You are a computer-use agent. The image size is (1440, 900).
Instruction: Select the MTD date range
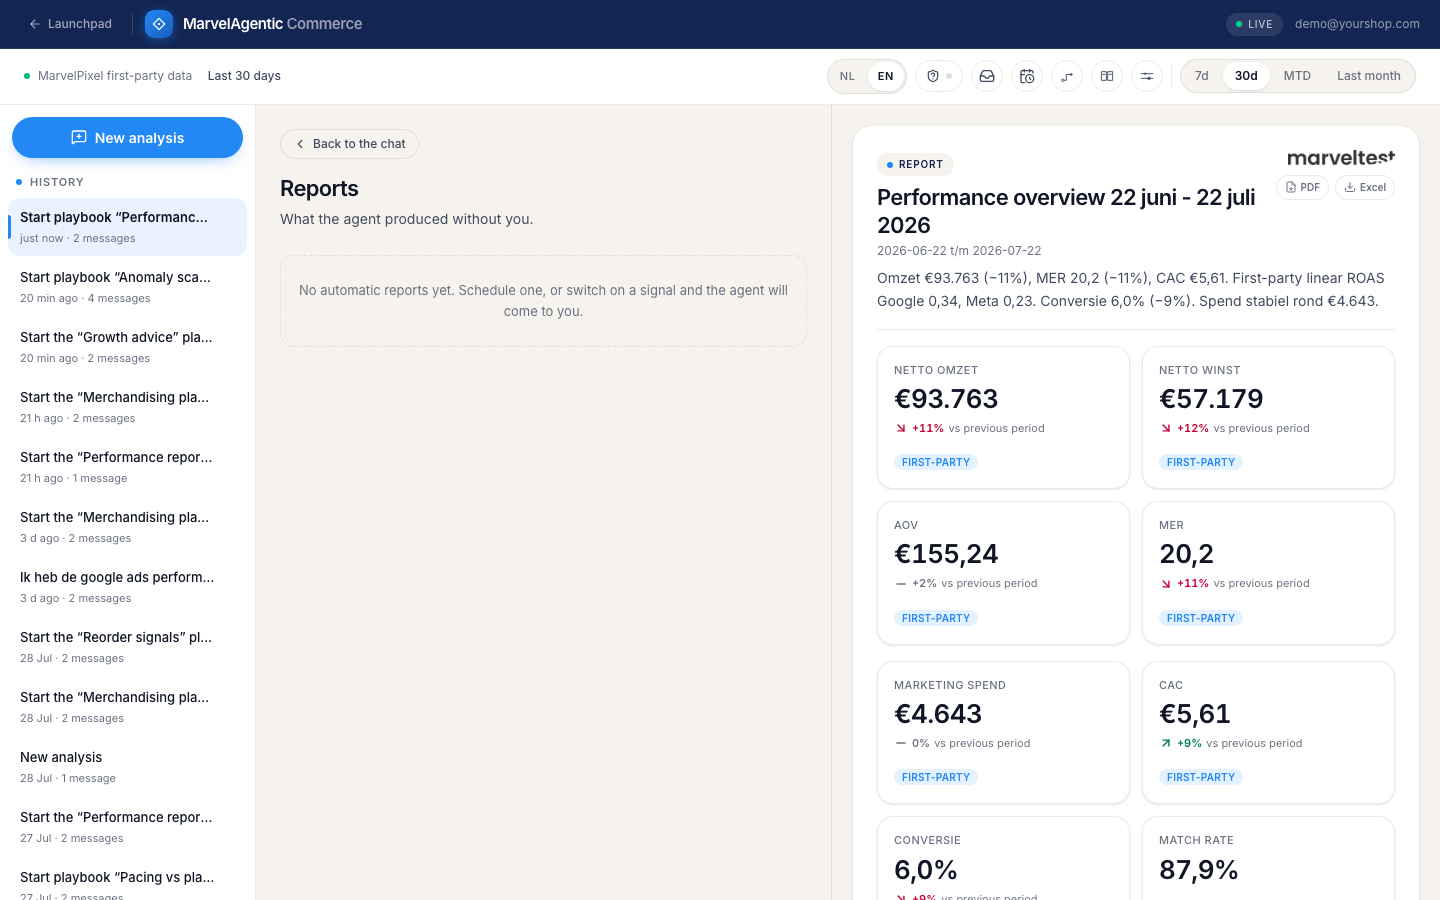click(1297, 76)
